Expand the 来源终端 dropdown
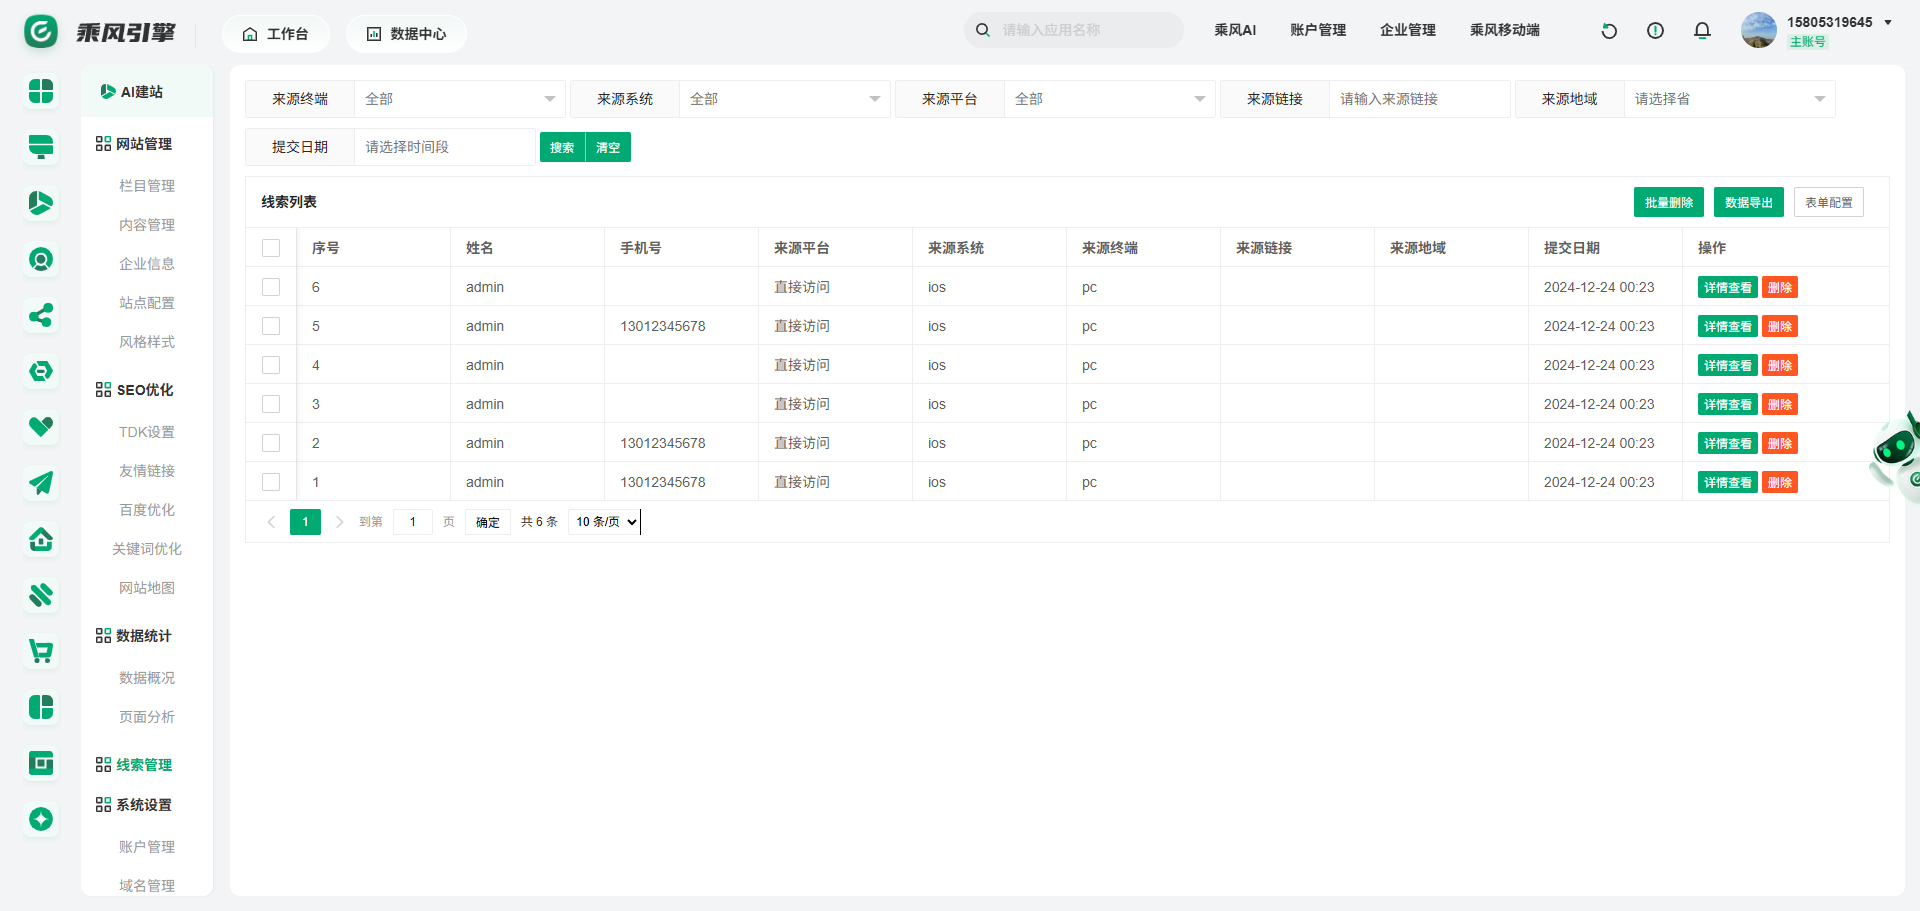 coord(459,99)
